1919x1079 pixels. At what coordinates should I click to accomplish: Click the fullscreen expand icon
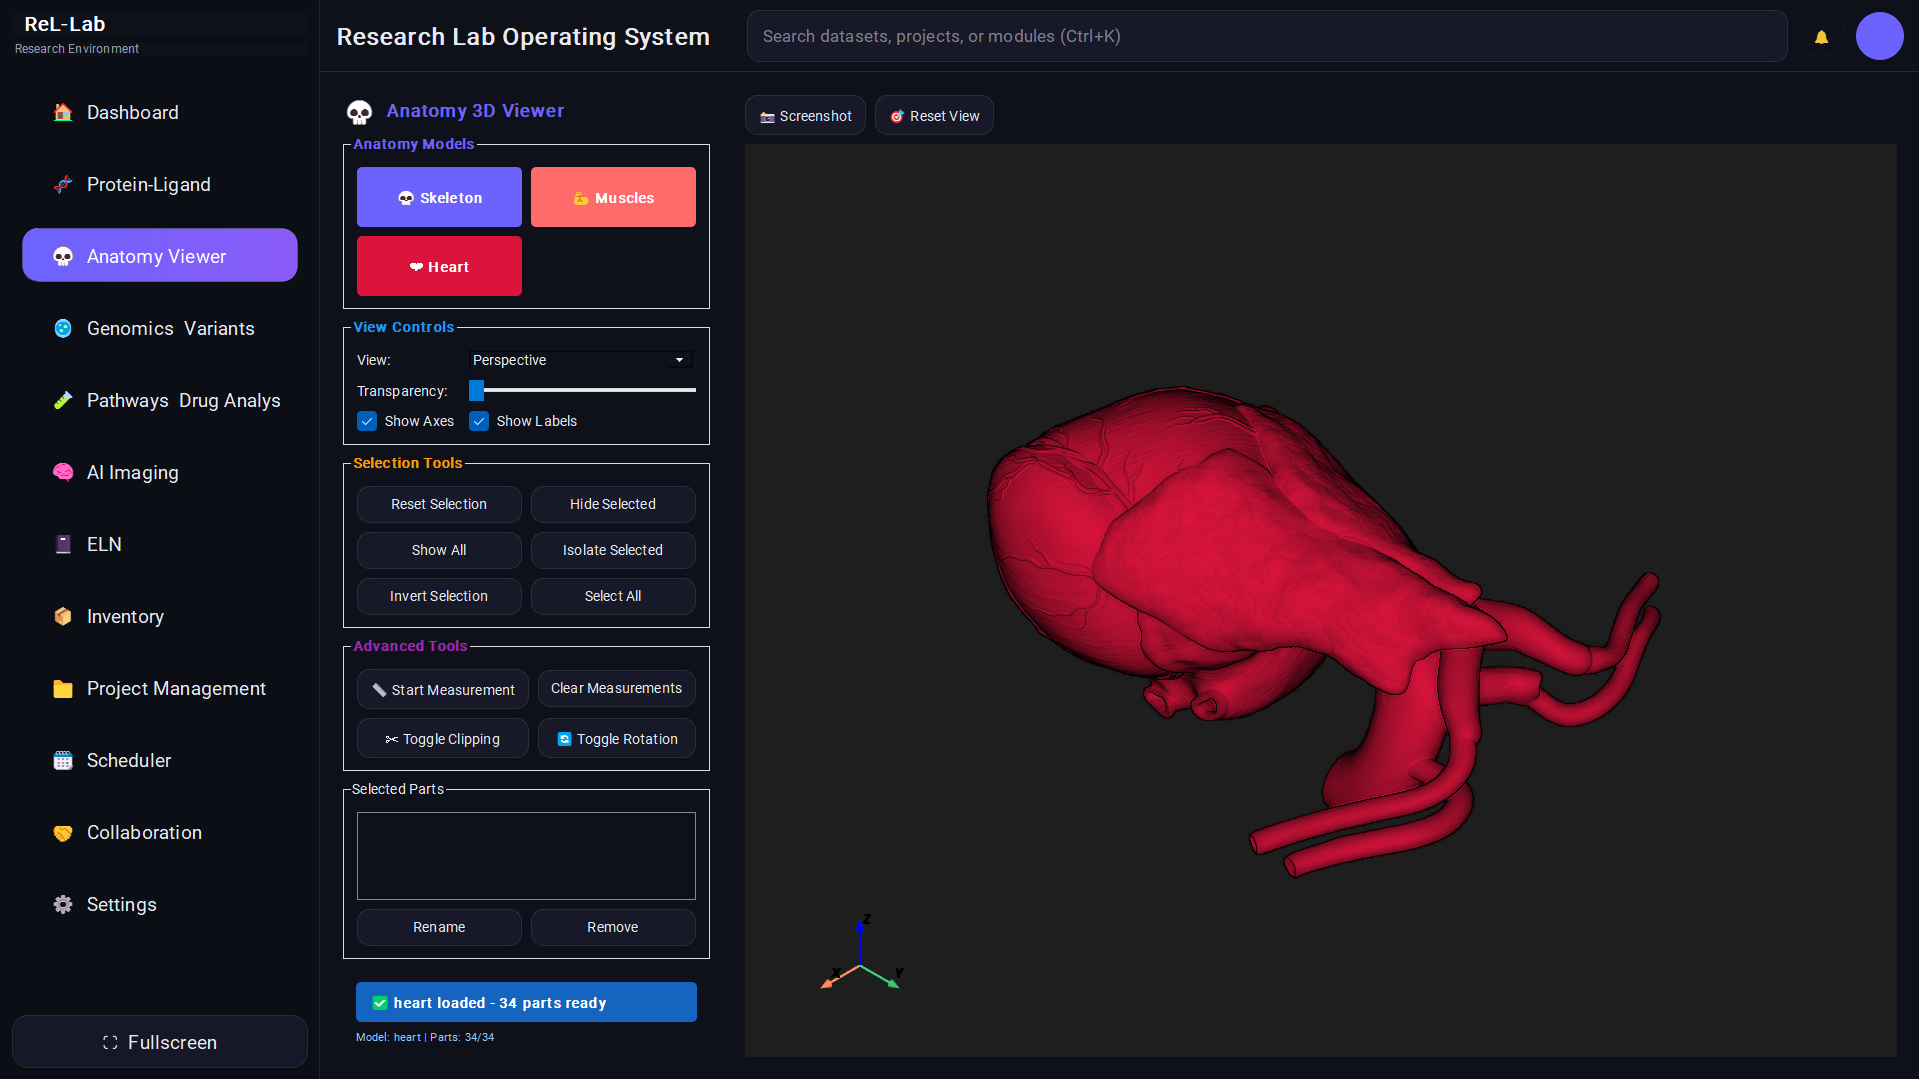coord(110,1043)
